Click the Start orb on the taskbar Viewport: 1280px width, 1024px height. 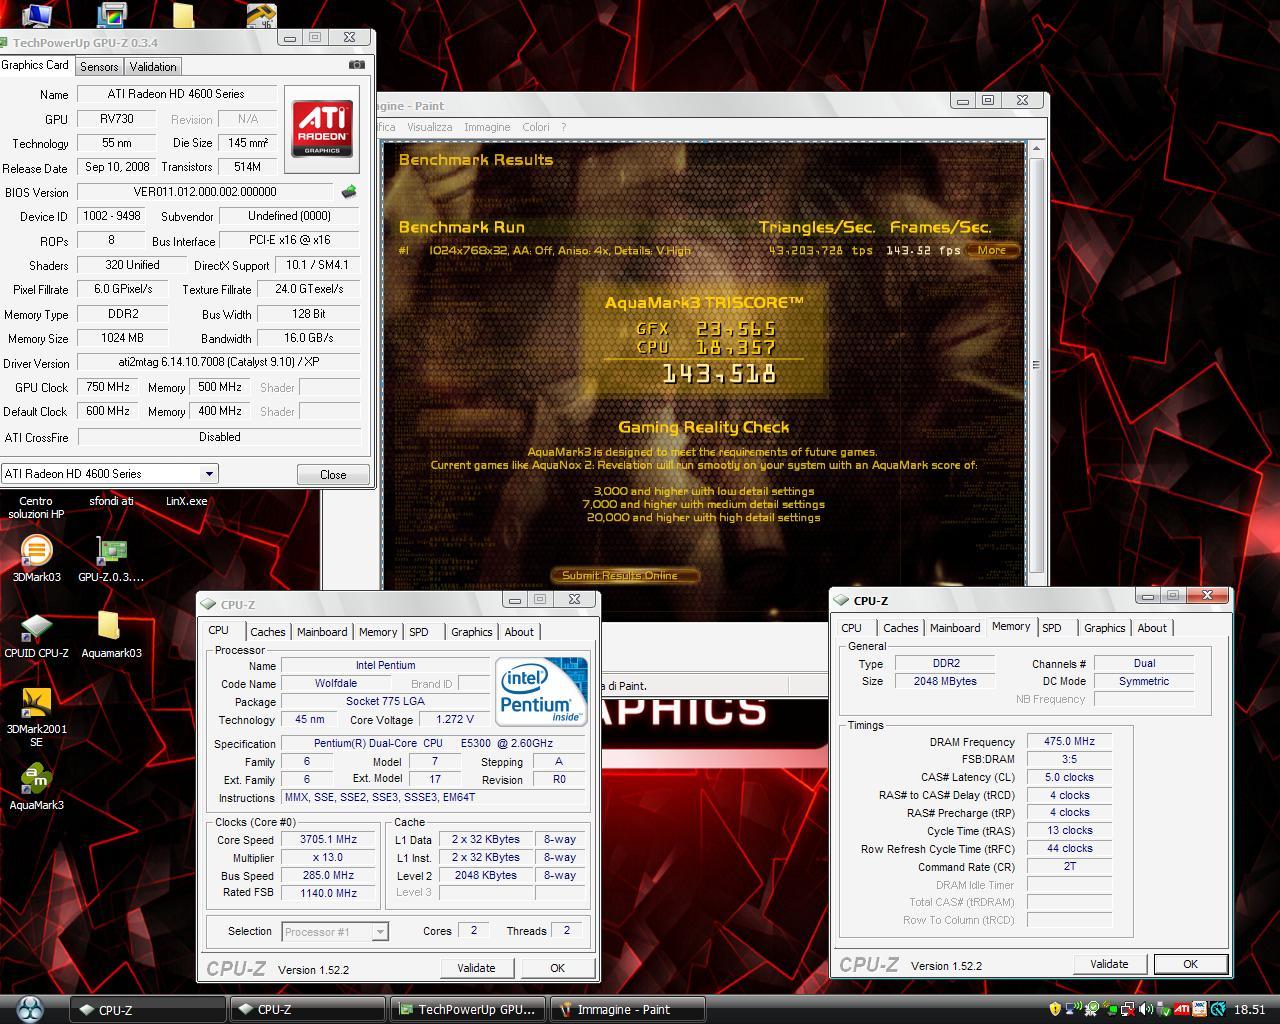(30, 1009)
